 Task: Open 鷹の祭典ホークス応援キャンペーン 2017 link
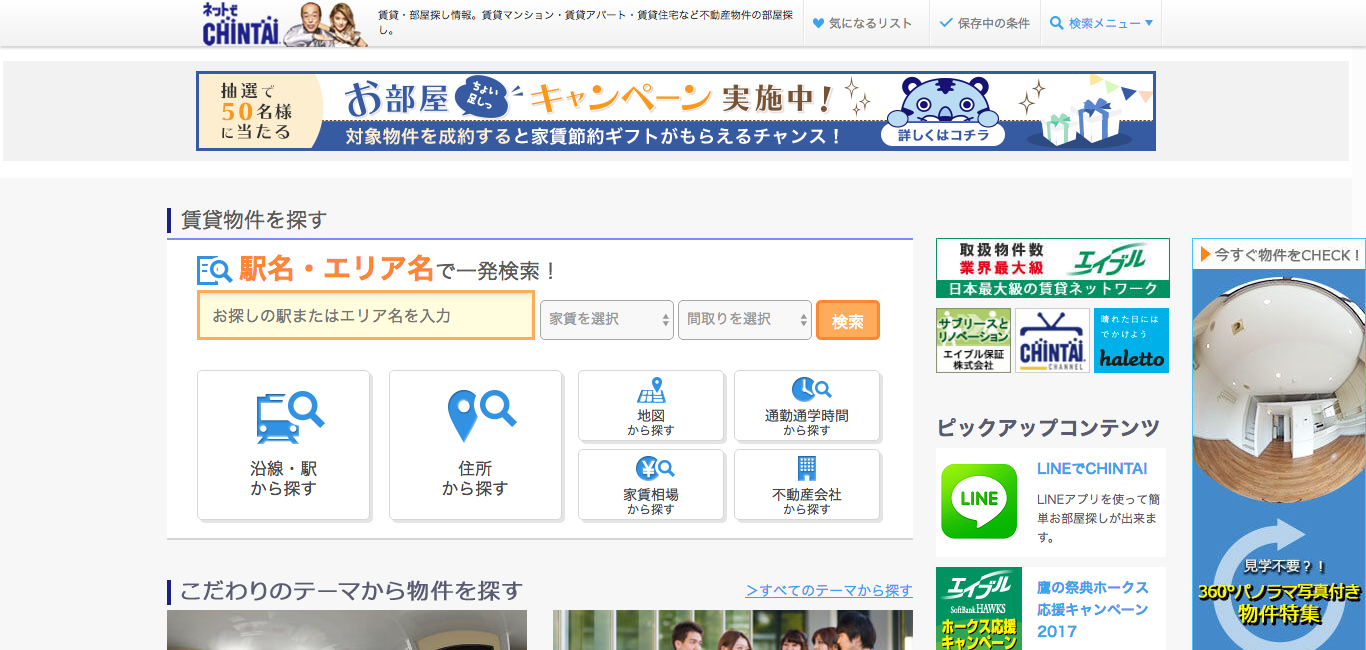coord(1093,609)
